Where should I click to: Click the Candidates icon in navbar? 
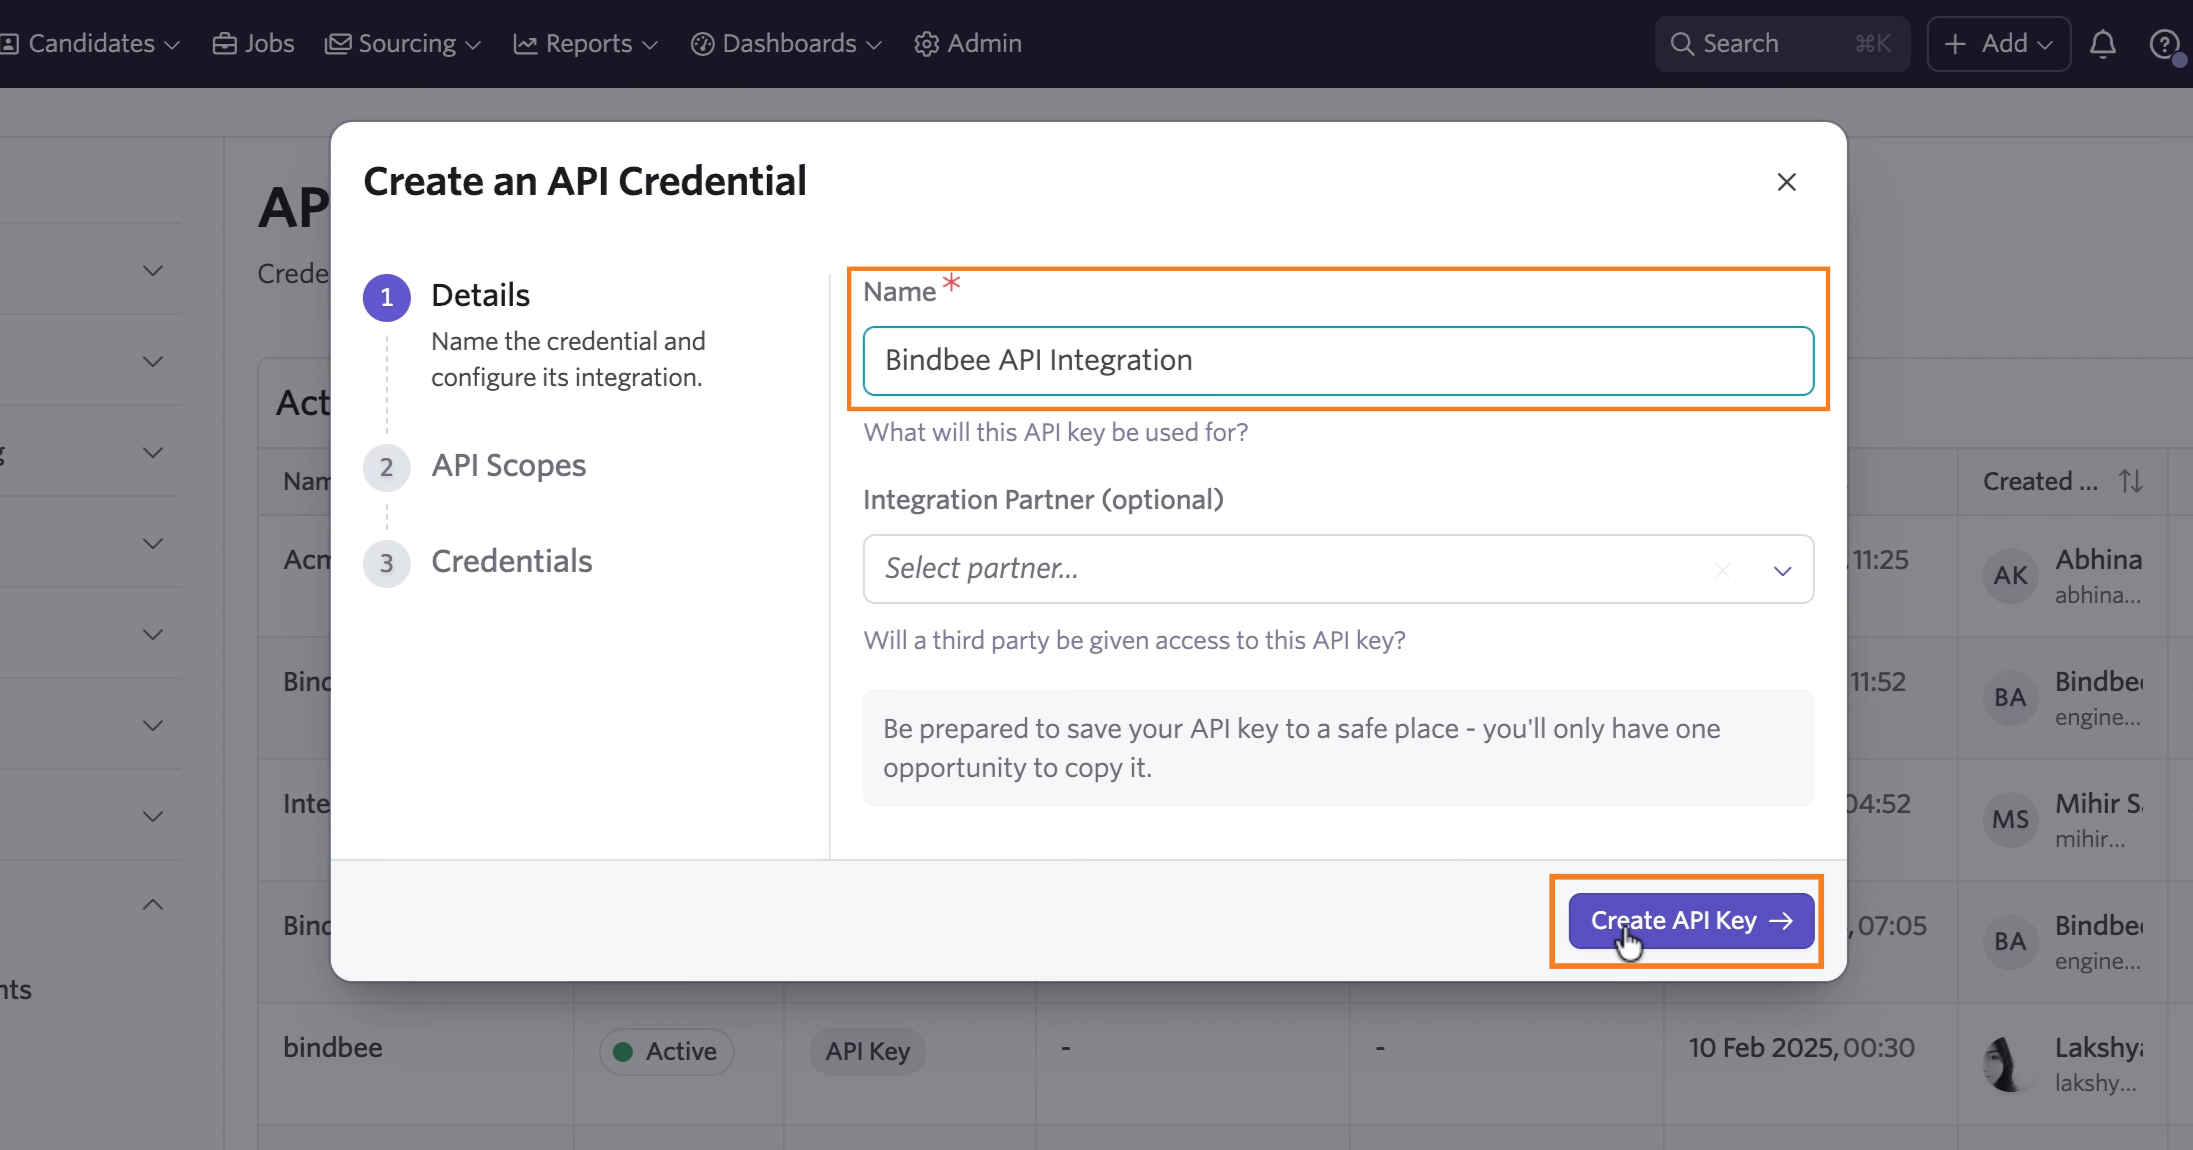coord(9,44)
